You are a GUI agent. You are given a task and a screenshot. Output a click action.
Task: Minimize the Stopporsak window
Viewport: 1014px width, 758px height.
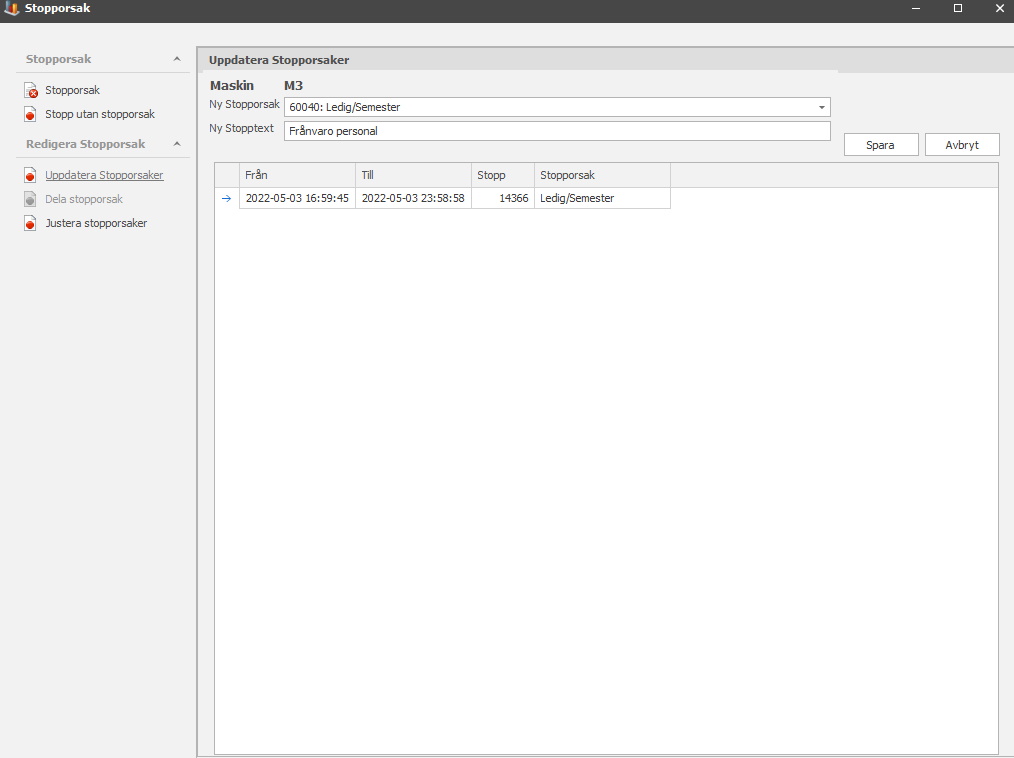pos(915,8)
